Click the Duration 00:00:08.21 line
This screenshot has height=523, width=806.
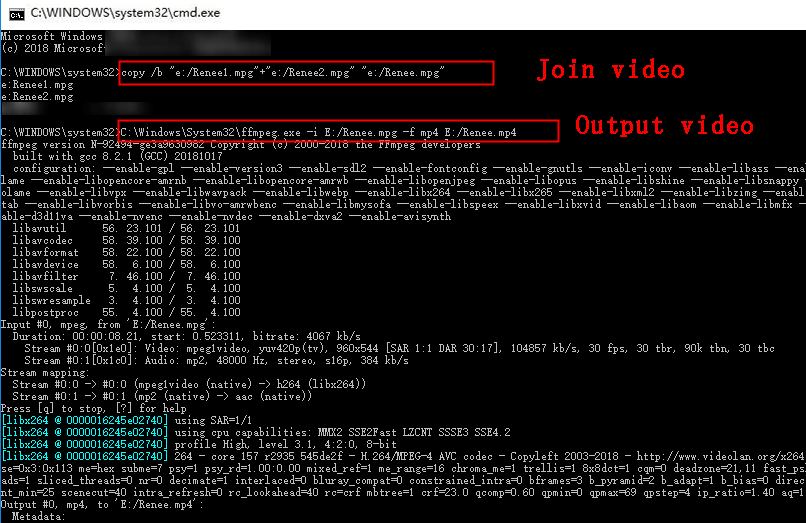190,337
